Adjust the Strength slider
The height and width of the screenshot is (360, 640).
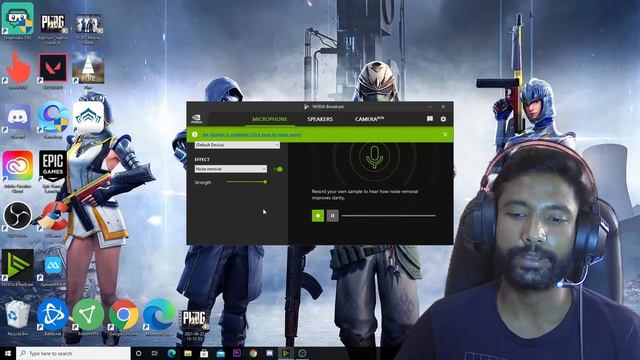pos(247,182)
